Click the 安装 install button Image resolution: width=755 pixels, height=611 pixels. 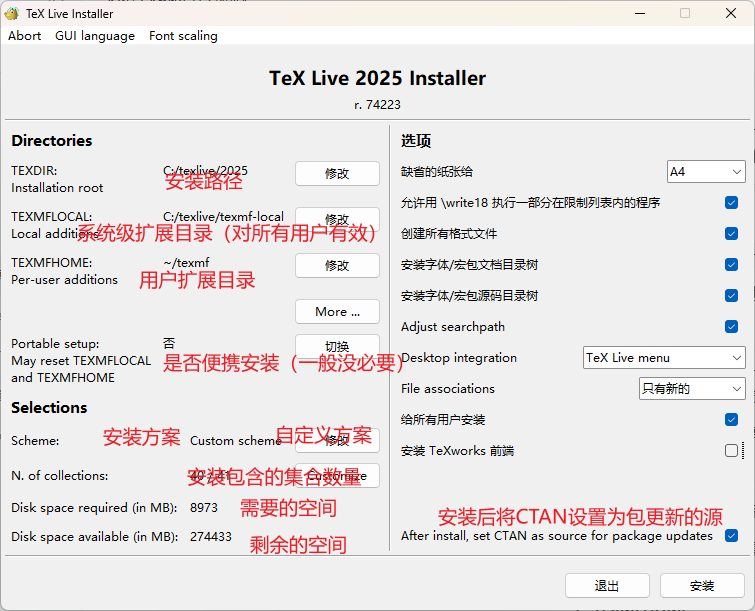coord(702,585)
